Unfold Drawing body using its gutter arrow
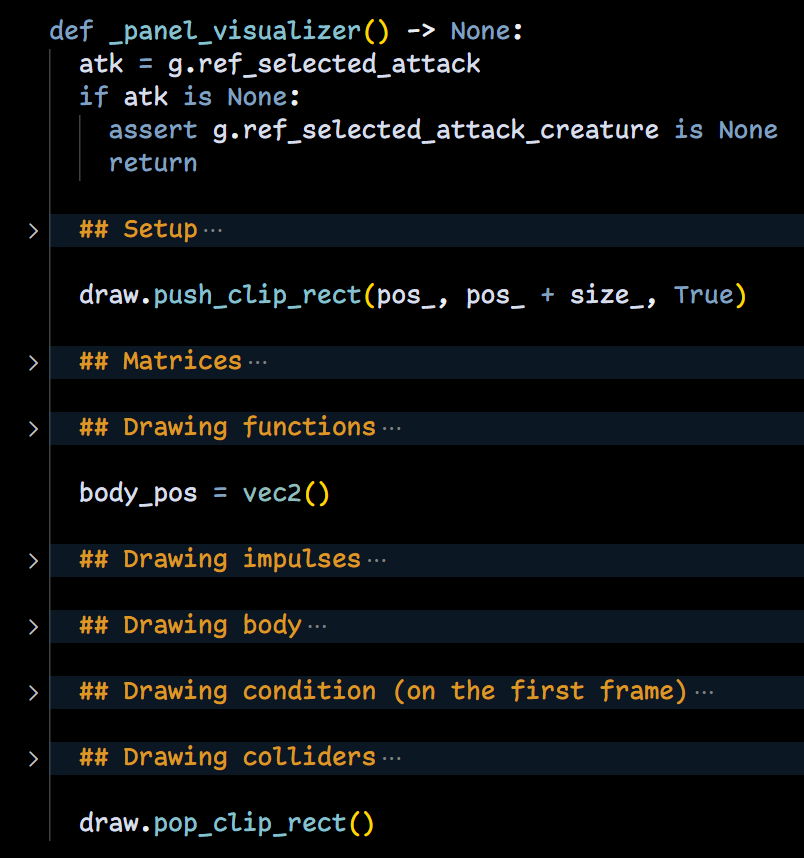Screen dimensions: 804x858 point(33,627)
